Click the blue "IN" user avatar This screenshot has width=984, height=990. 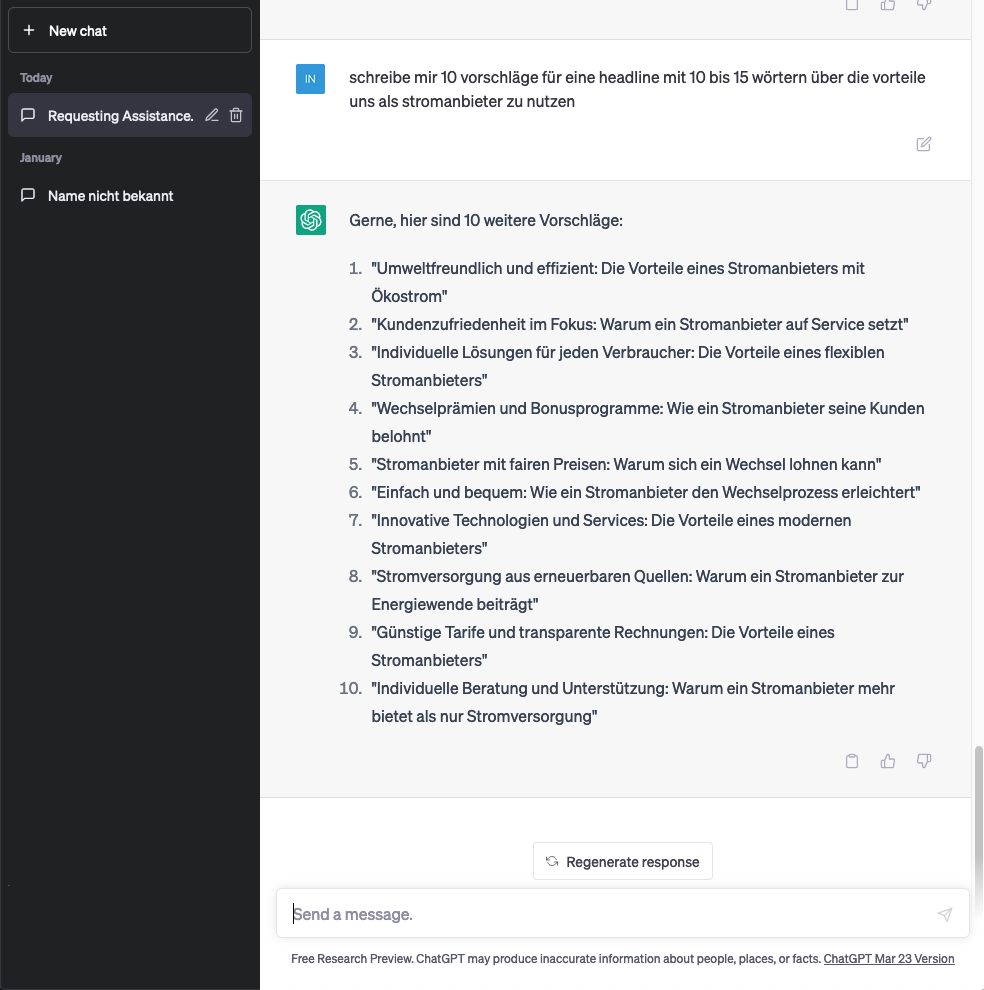pos(310,79)
